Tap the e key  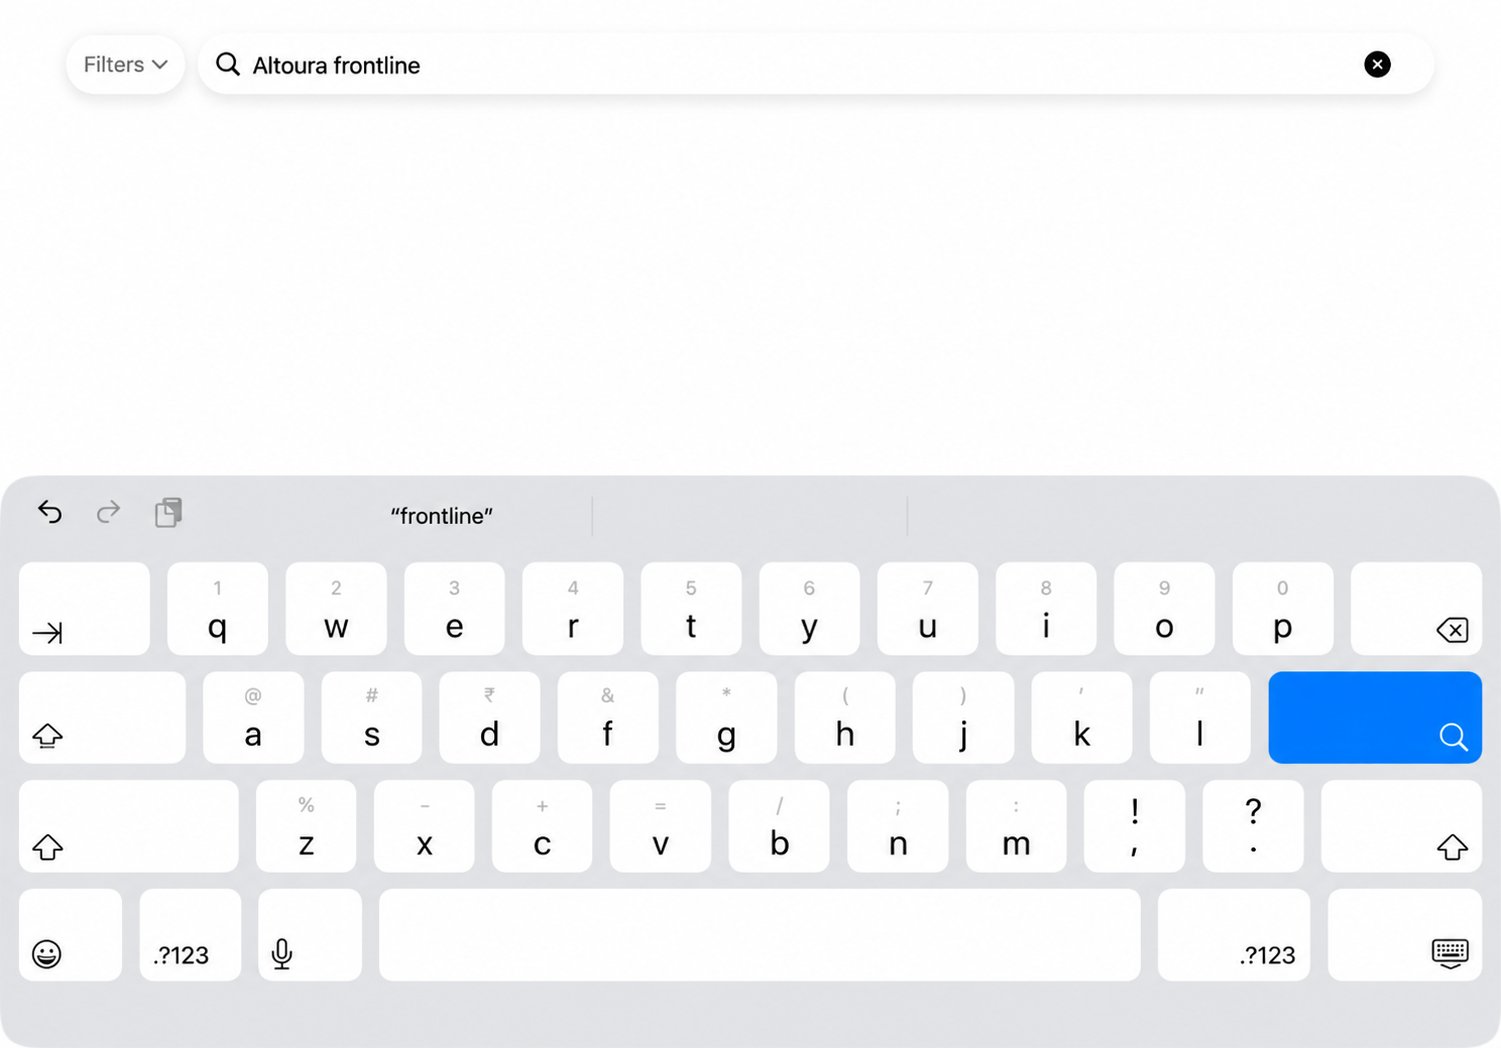pyautogui.click(x=454, y=609)
